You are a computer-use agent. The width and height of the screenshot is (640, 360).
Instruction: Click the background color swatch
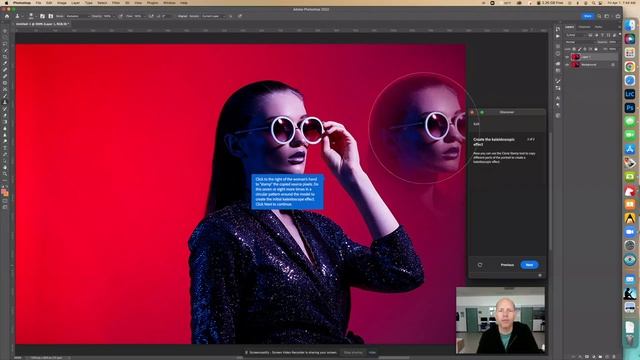tap(6, 193)
